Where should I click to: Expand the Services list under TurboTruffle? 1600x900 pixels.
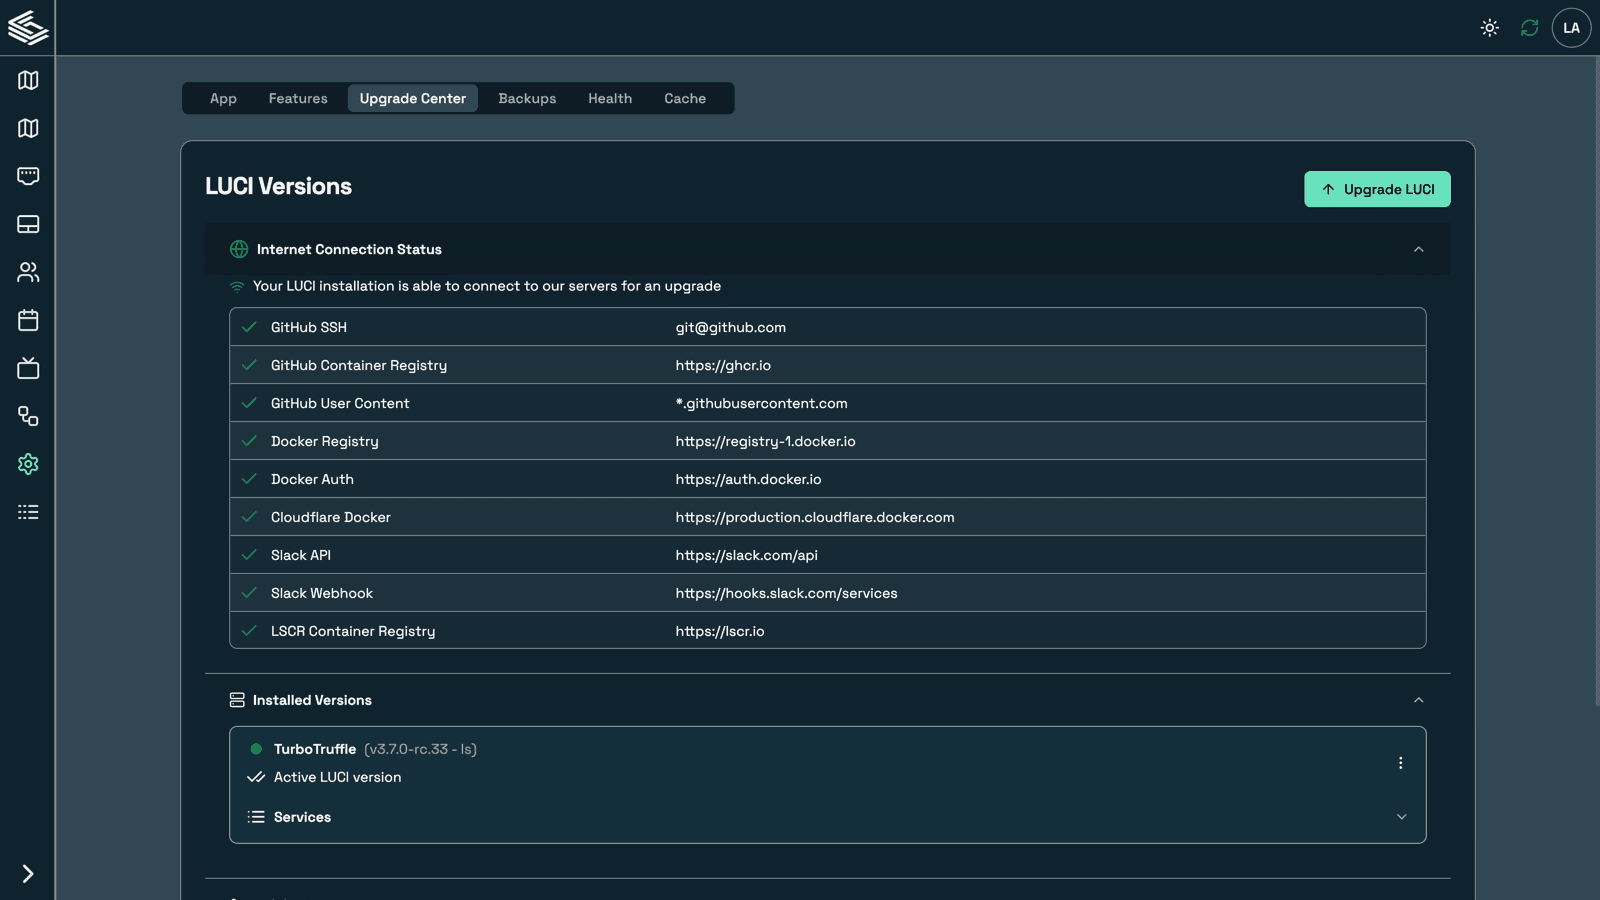(1401, 817)
